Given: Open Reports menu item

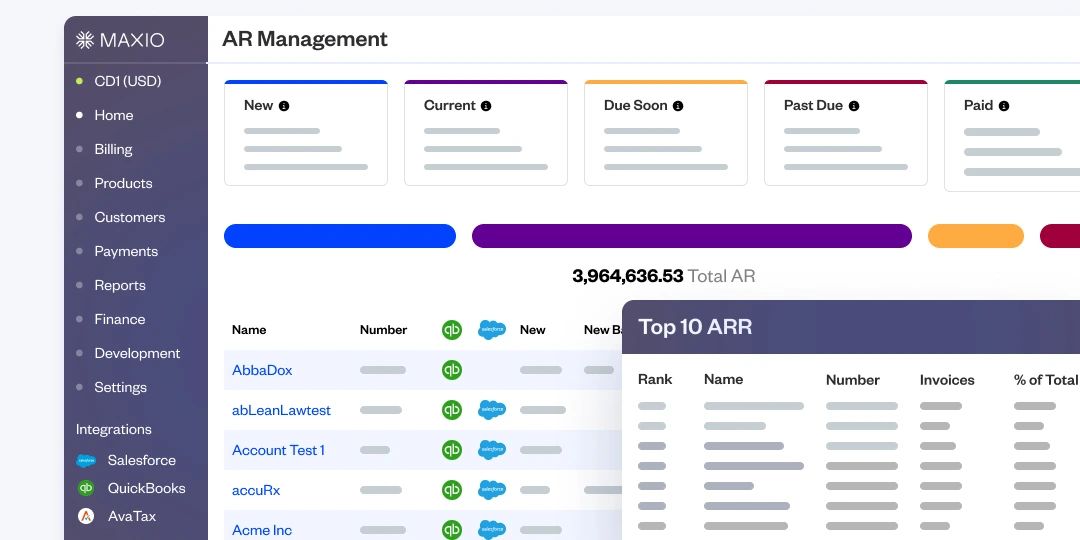Looking at the screenshot, I should (x=120, y=285).
